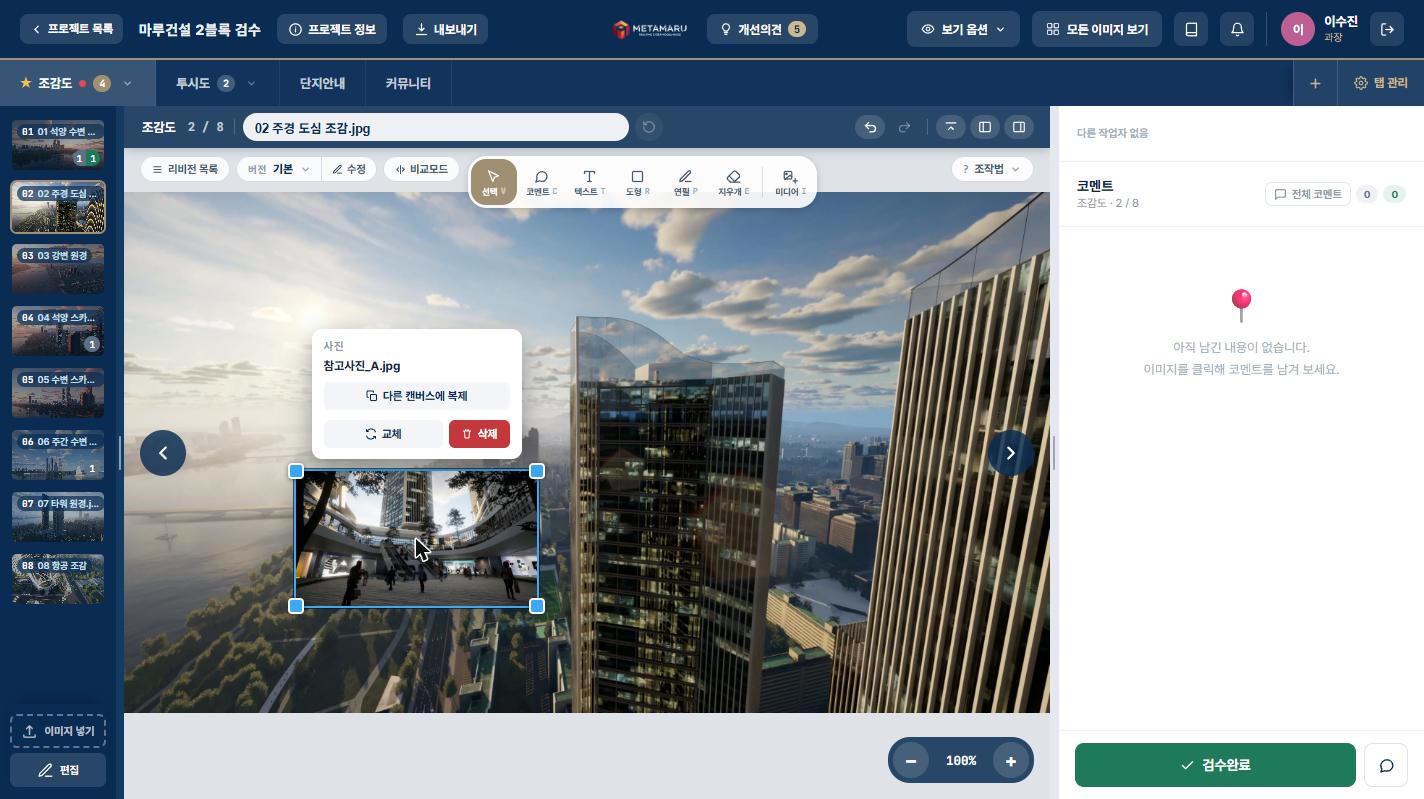Add a new tab with the plus icon

[x=1315, y=83]
